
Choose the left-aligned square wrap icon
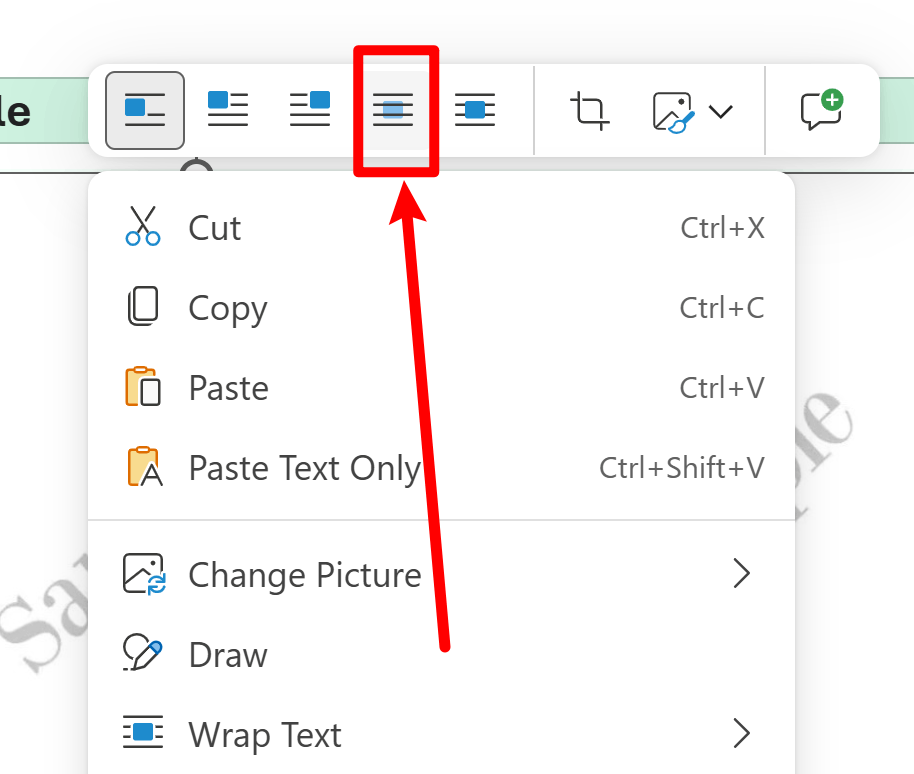228,110
